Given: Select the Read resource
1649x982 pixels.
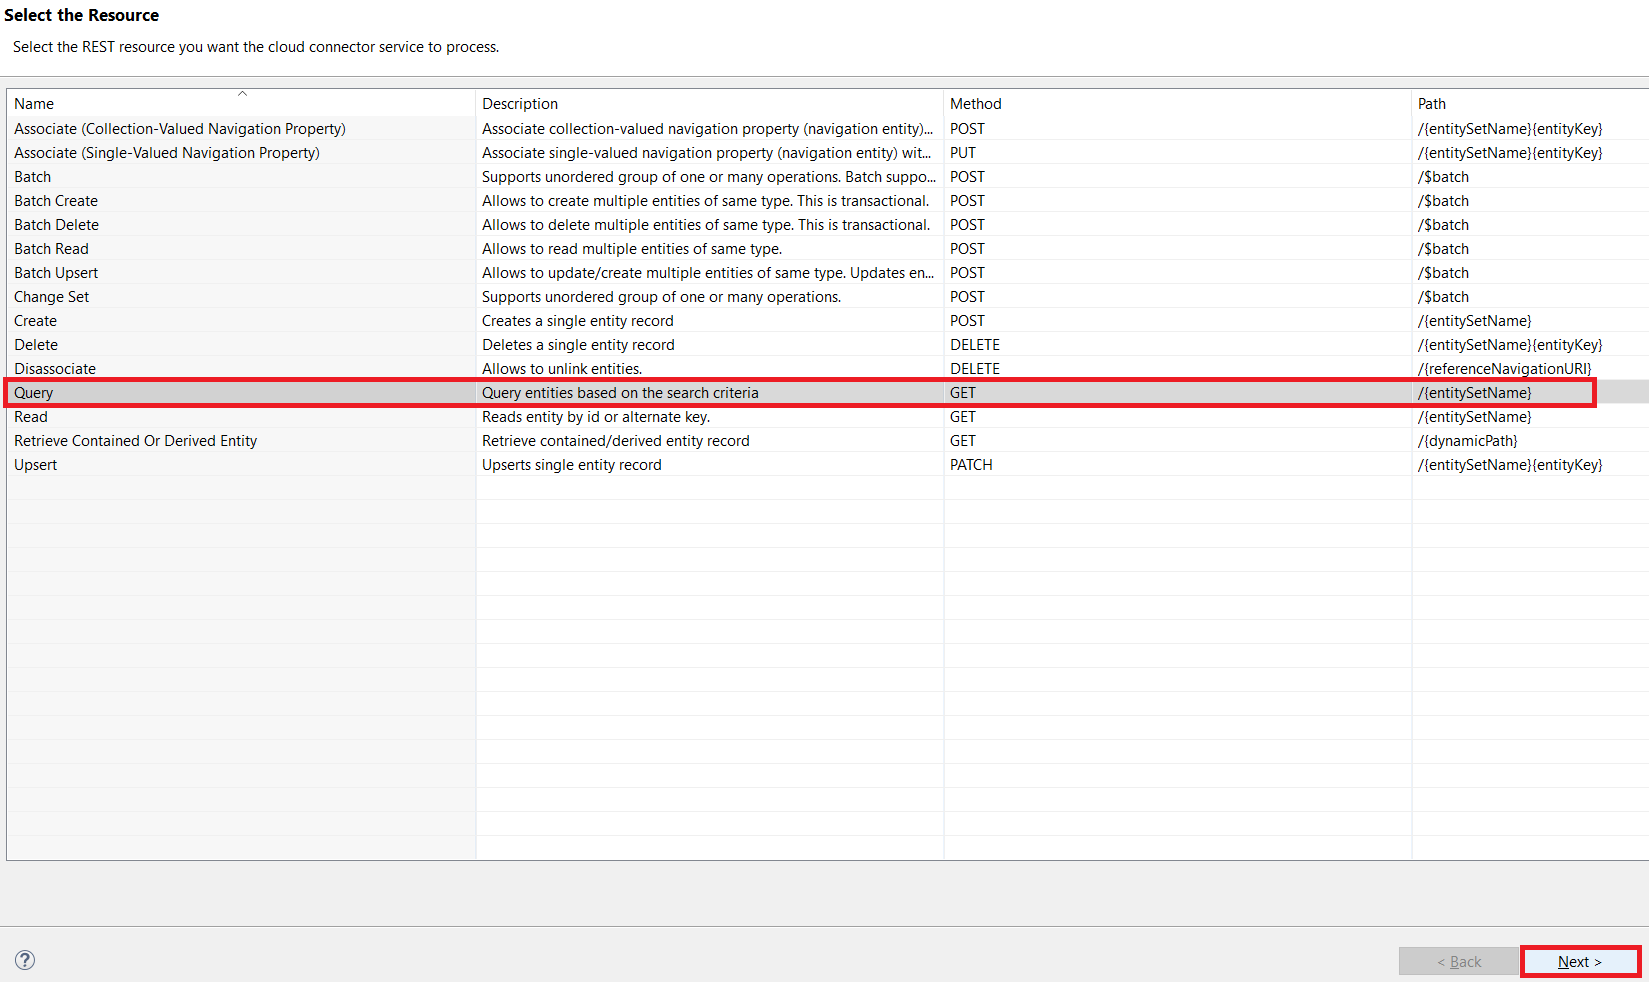Looking at the screenshot, I should coord(31,417).
